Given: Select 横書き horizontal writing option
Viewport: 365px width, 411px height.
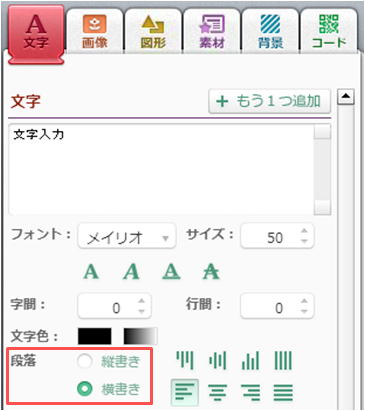Looking at the screenshot, I should coord(85,389).
